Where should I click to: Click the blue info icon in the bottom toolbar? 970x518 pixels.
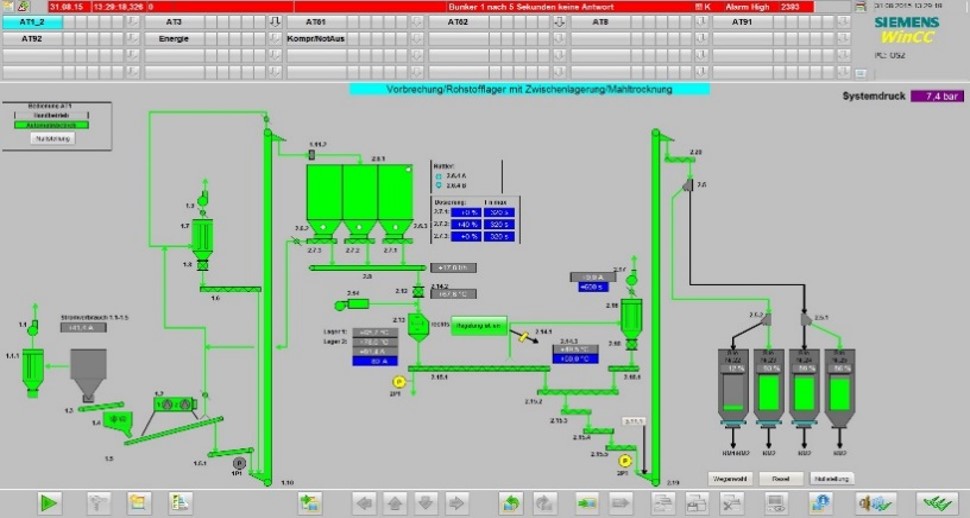click(x=820, y=503)
